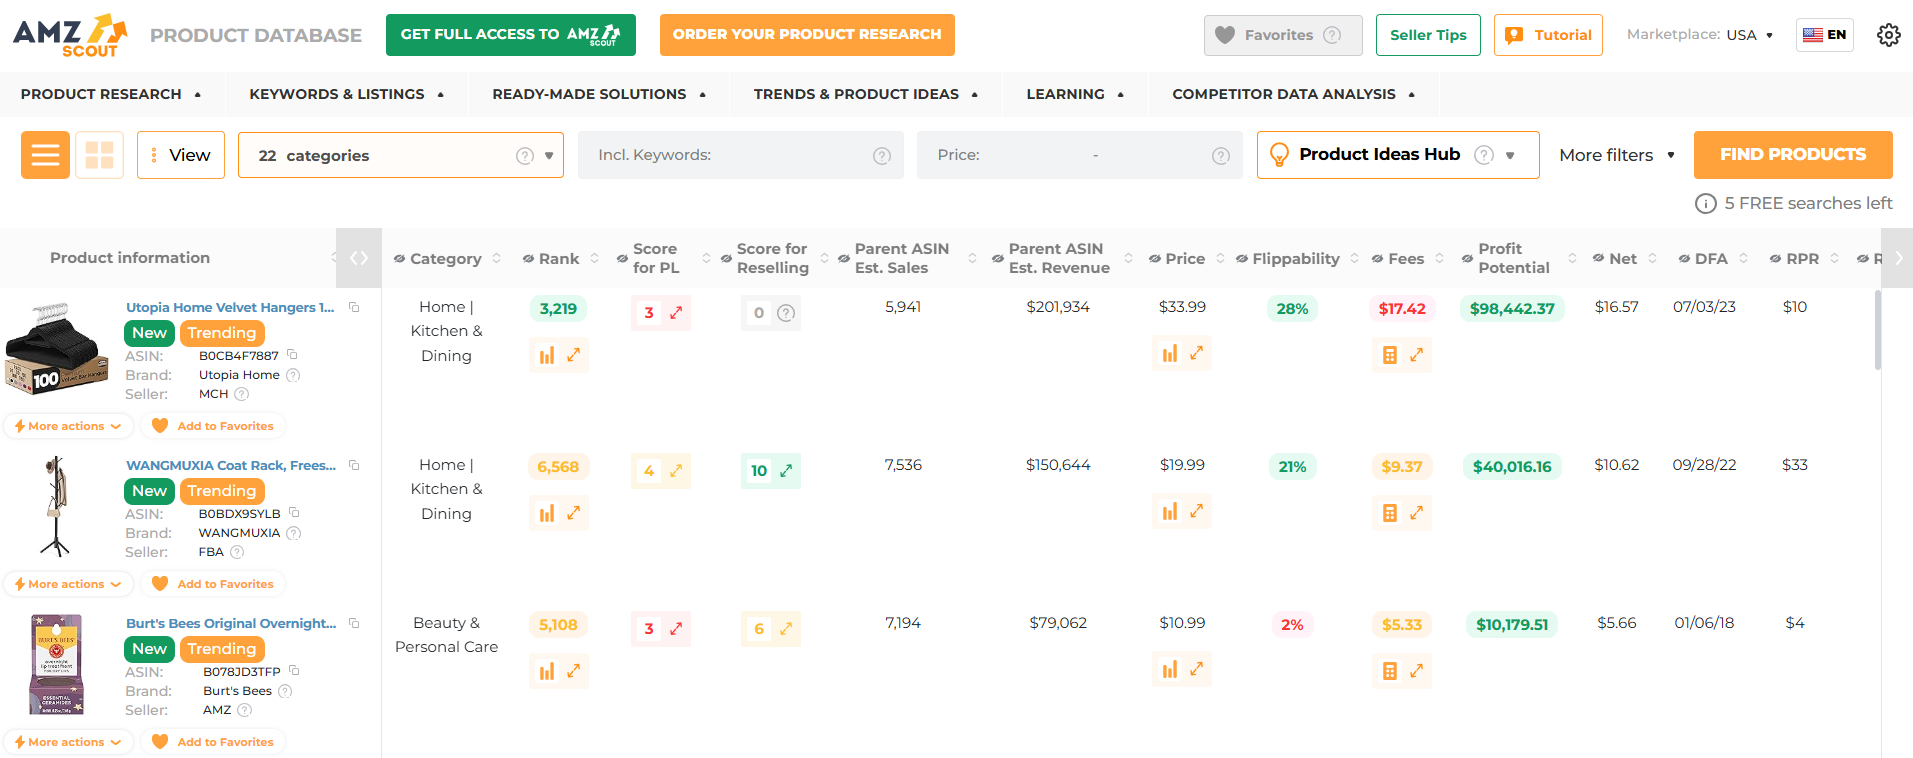Screen dimensions: 1913x758
Task: Click the Incl. Keywords help icon
Action: click(882, 156)
